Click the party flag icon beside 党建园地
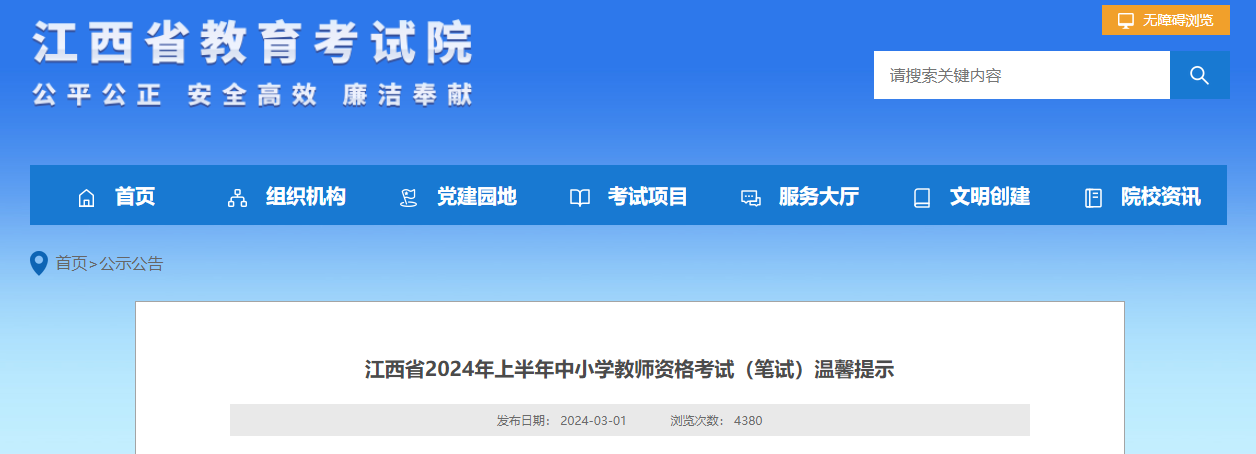 (408, 198)
